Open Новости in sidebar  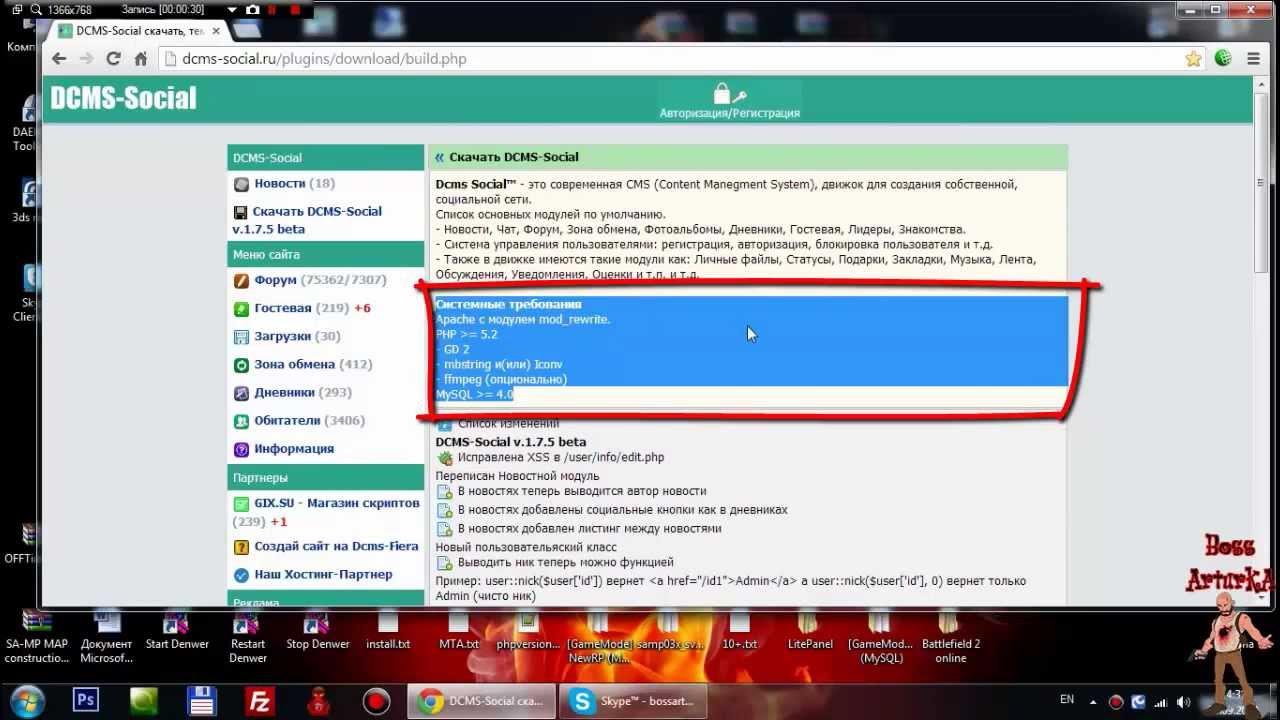[x=280, y=184]
